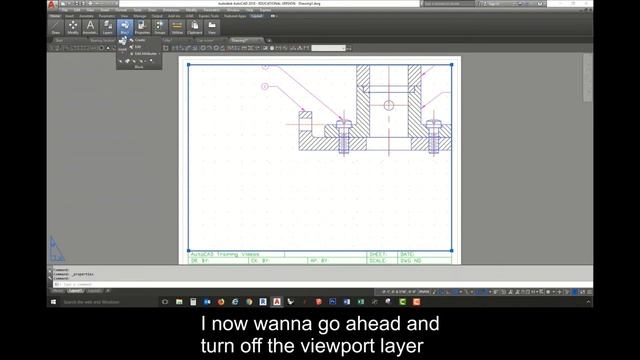This screenshot has height=360, width=640.
Task: Click the 'AutoCAD Training Videos' title block text
Action: [x=225, y=254]
